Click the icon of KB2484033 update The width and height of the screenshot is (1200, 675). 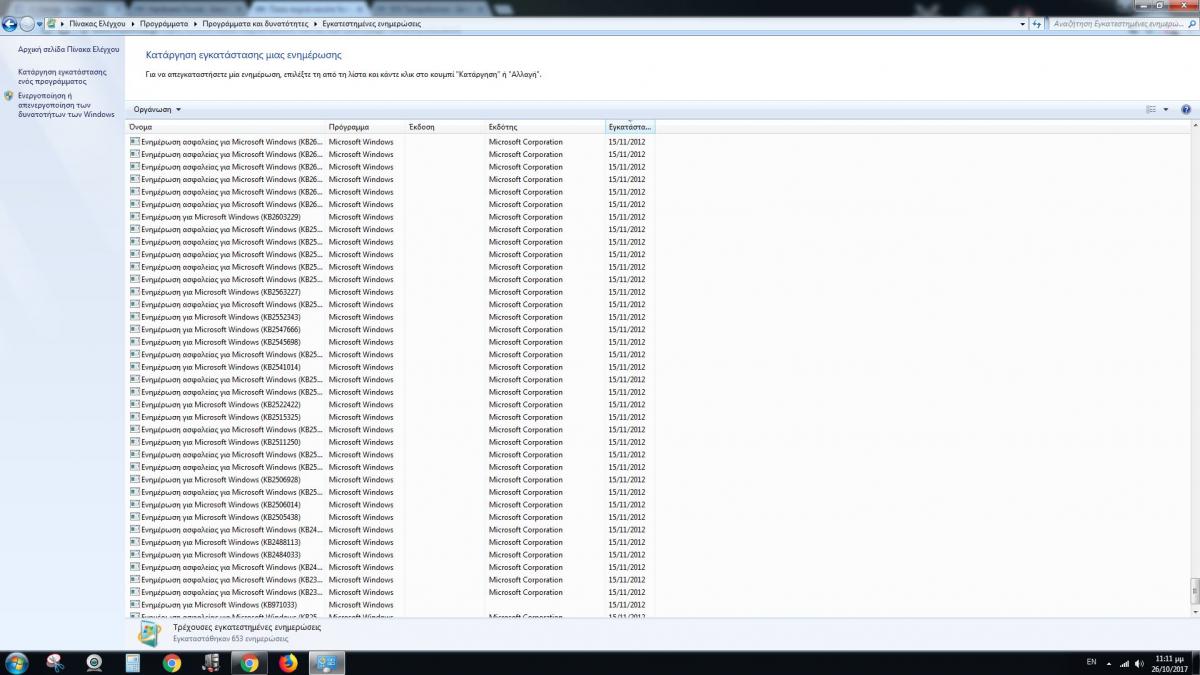[135, 554]
